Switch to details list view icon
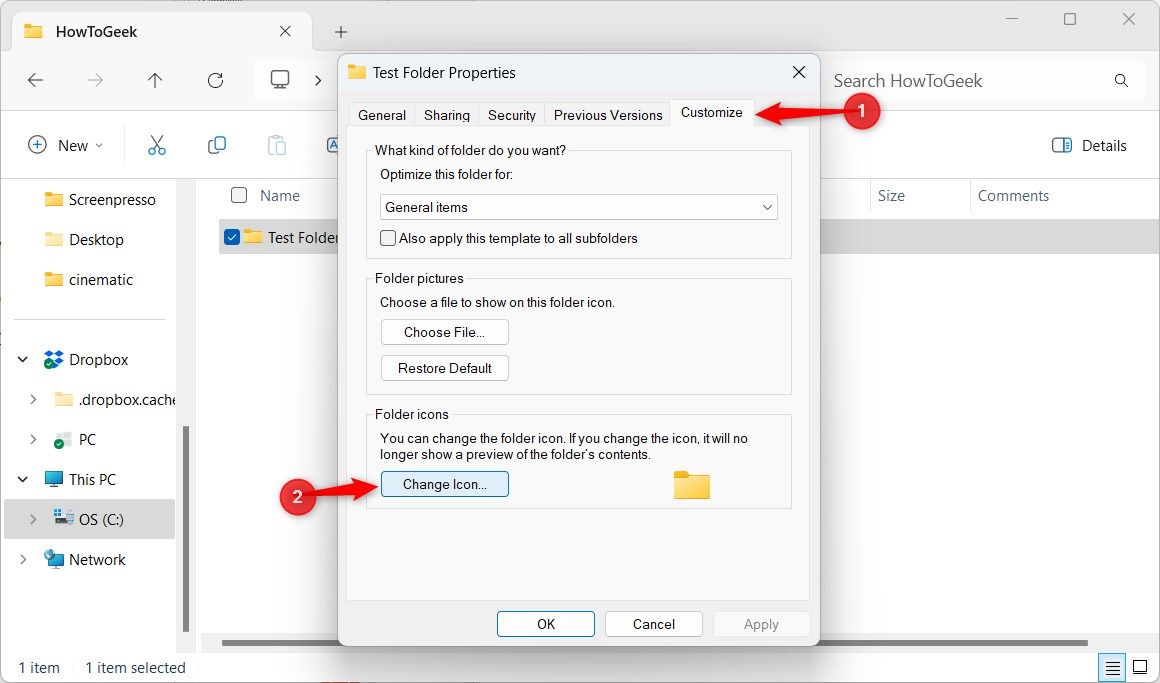This screenshot has width=1160, height=683. click(x=1112, y=667)
